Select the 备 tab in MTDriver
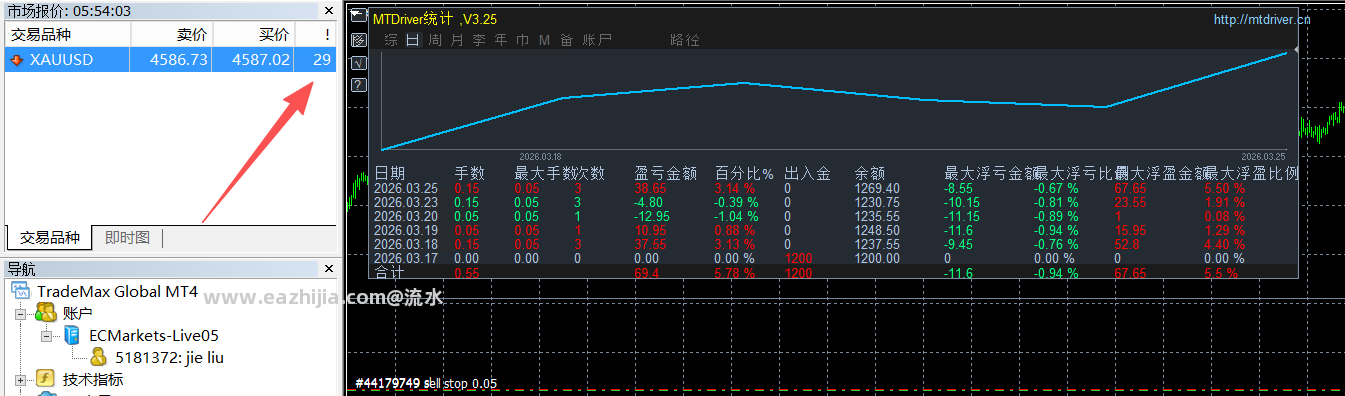Viewport: 1345px width, 396px height. pyautogui.click(x=567, y=41)
